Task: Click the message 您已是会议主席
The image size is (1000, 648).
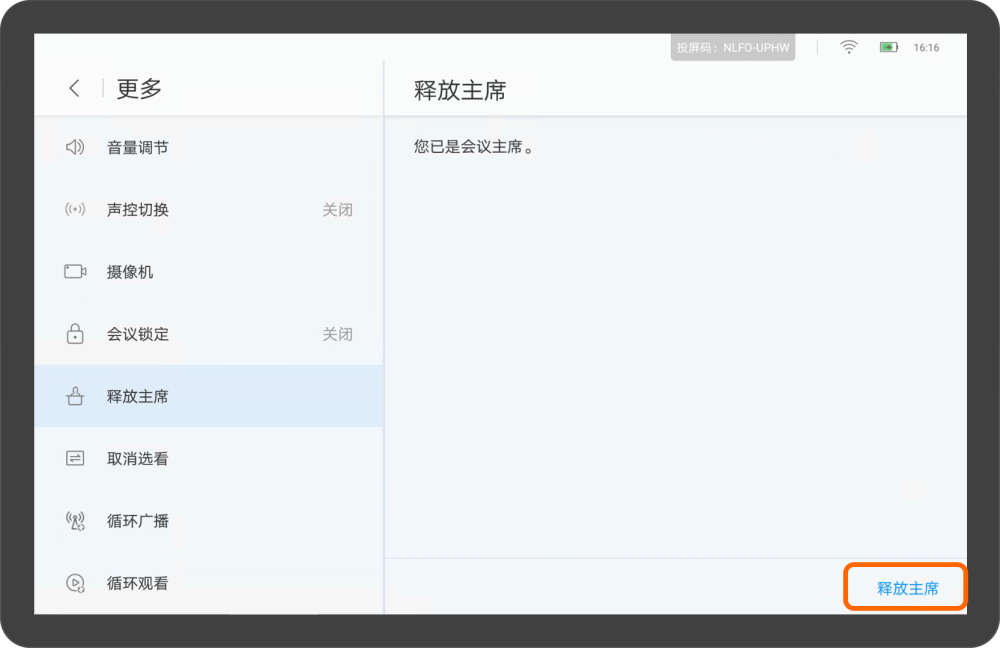Action: 472,146
